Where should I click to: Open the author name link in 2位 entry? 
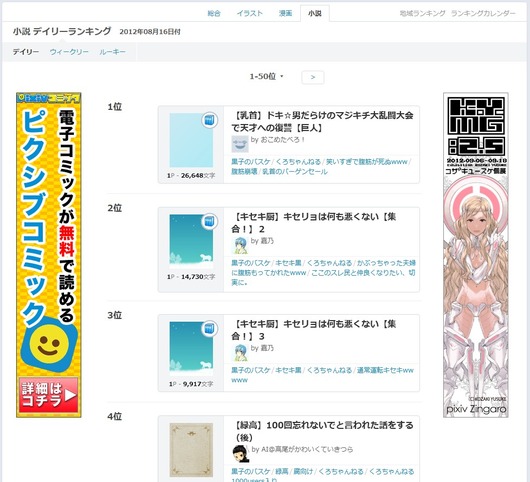click(x=267, y=241)
